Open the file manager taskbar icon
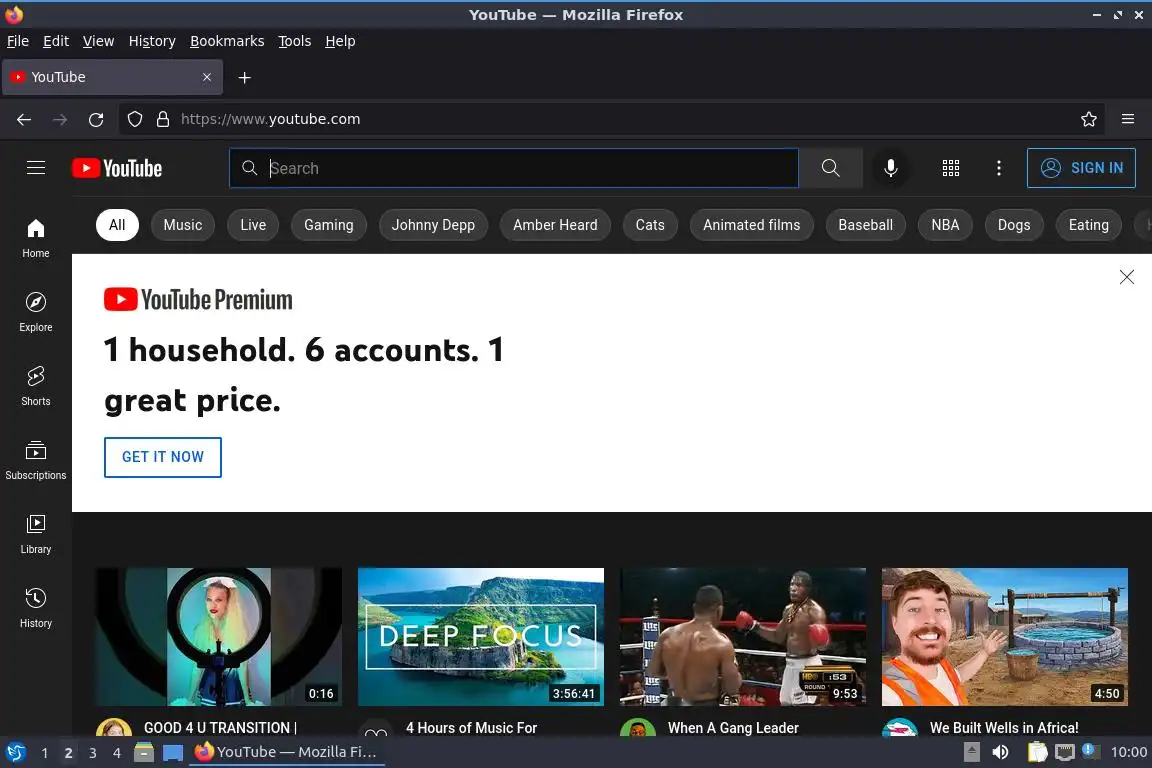Viewport: 1152px width, 768px height. (x=144, y=753)
